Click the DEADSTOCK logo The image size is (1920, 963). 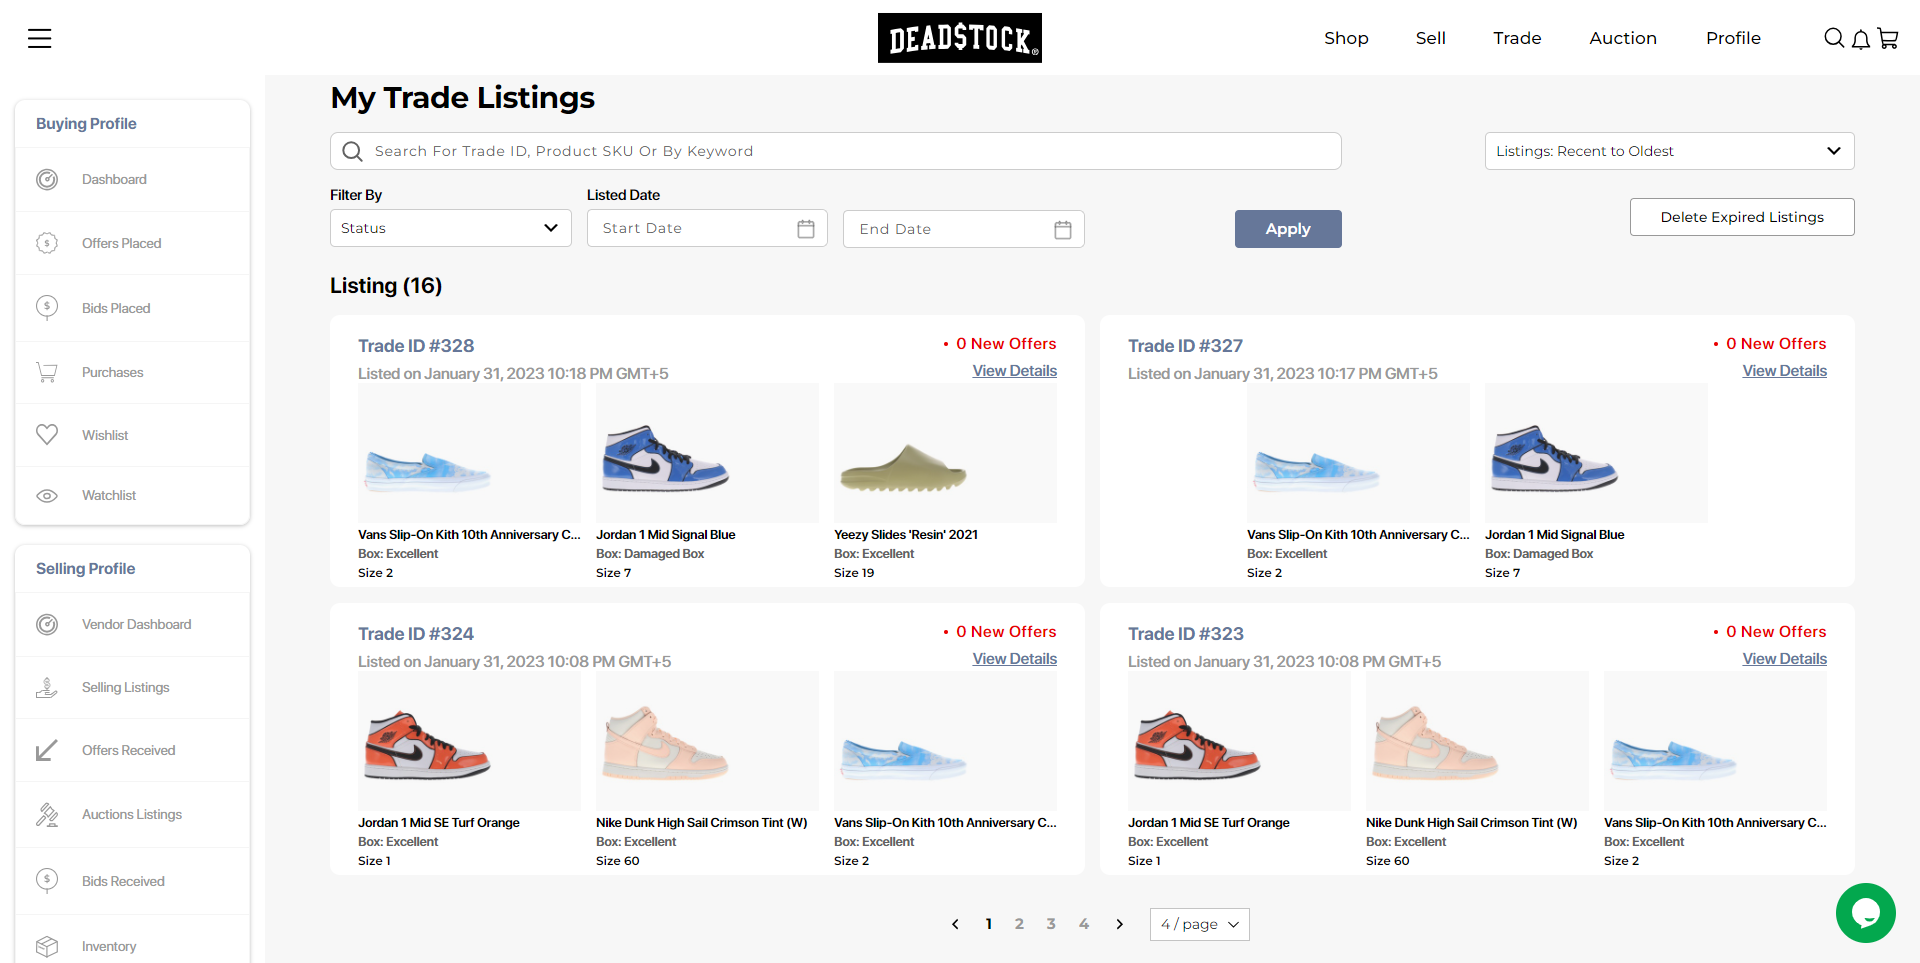pyautogui.click(x=960, y=38)
